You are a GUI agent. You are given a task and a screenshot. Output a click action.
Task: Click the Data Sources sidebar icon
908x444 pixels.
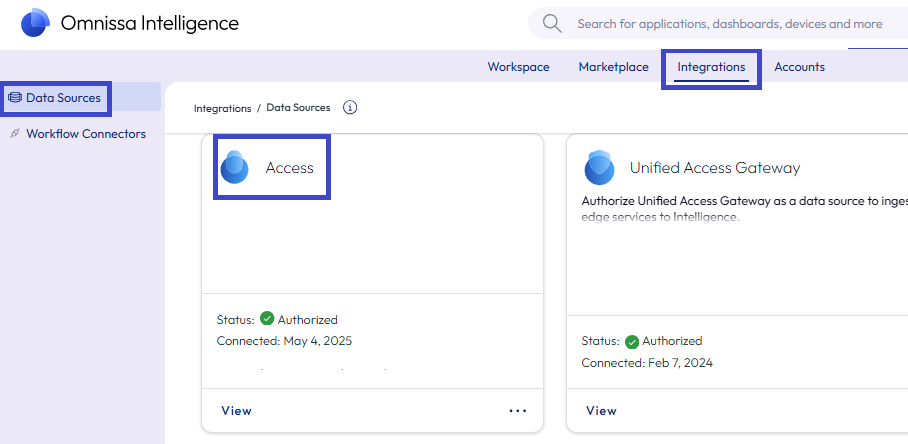(14, 98)
